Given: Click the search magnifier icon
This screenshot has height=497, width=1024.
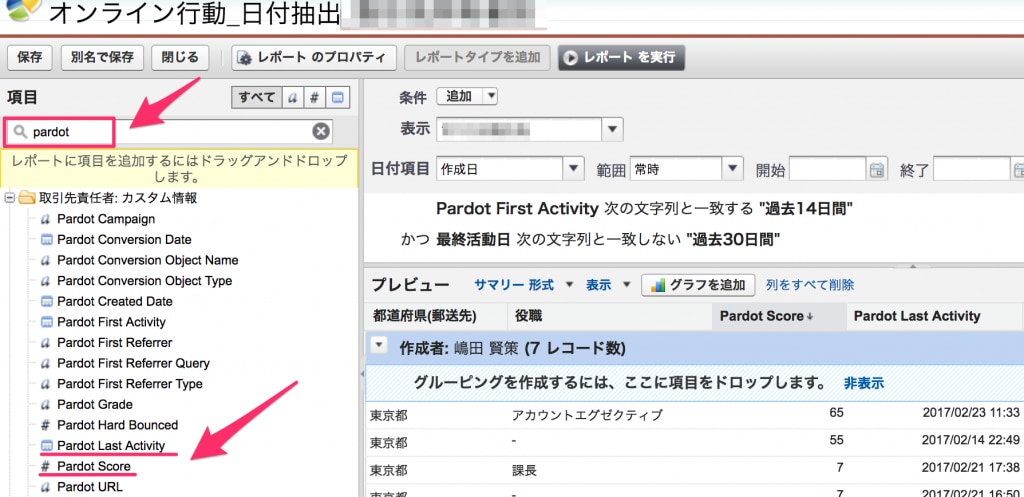Looking at the screenshot, I should click(20, 132).
